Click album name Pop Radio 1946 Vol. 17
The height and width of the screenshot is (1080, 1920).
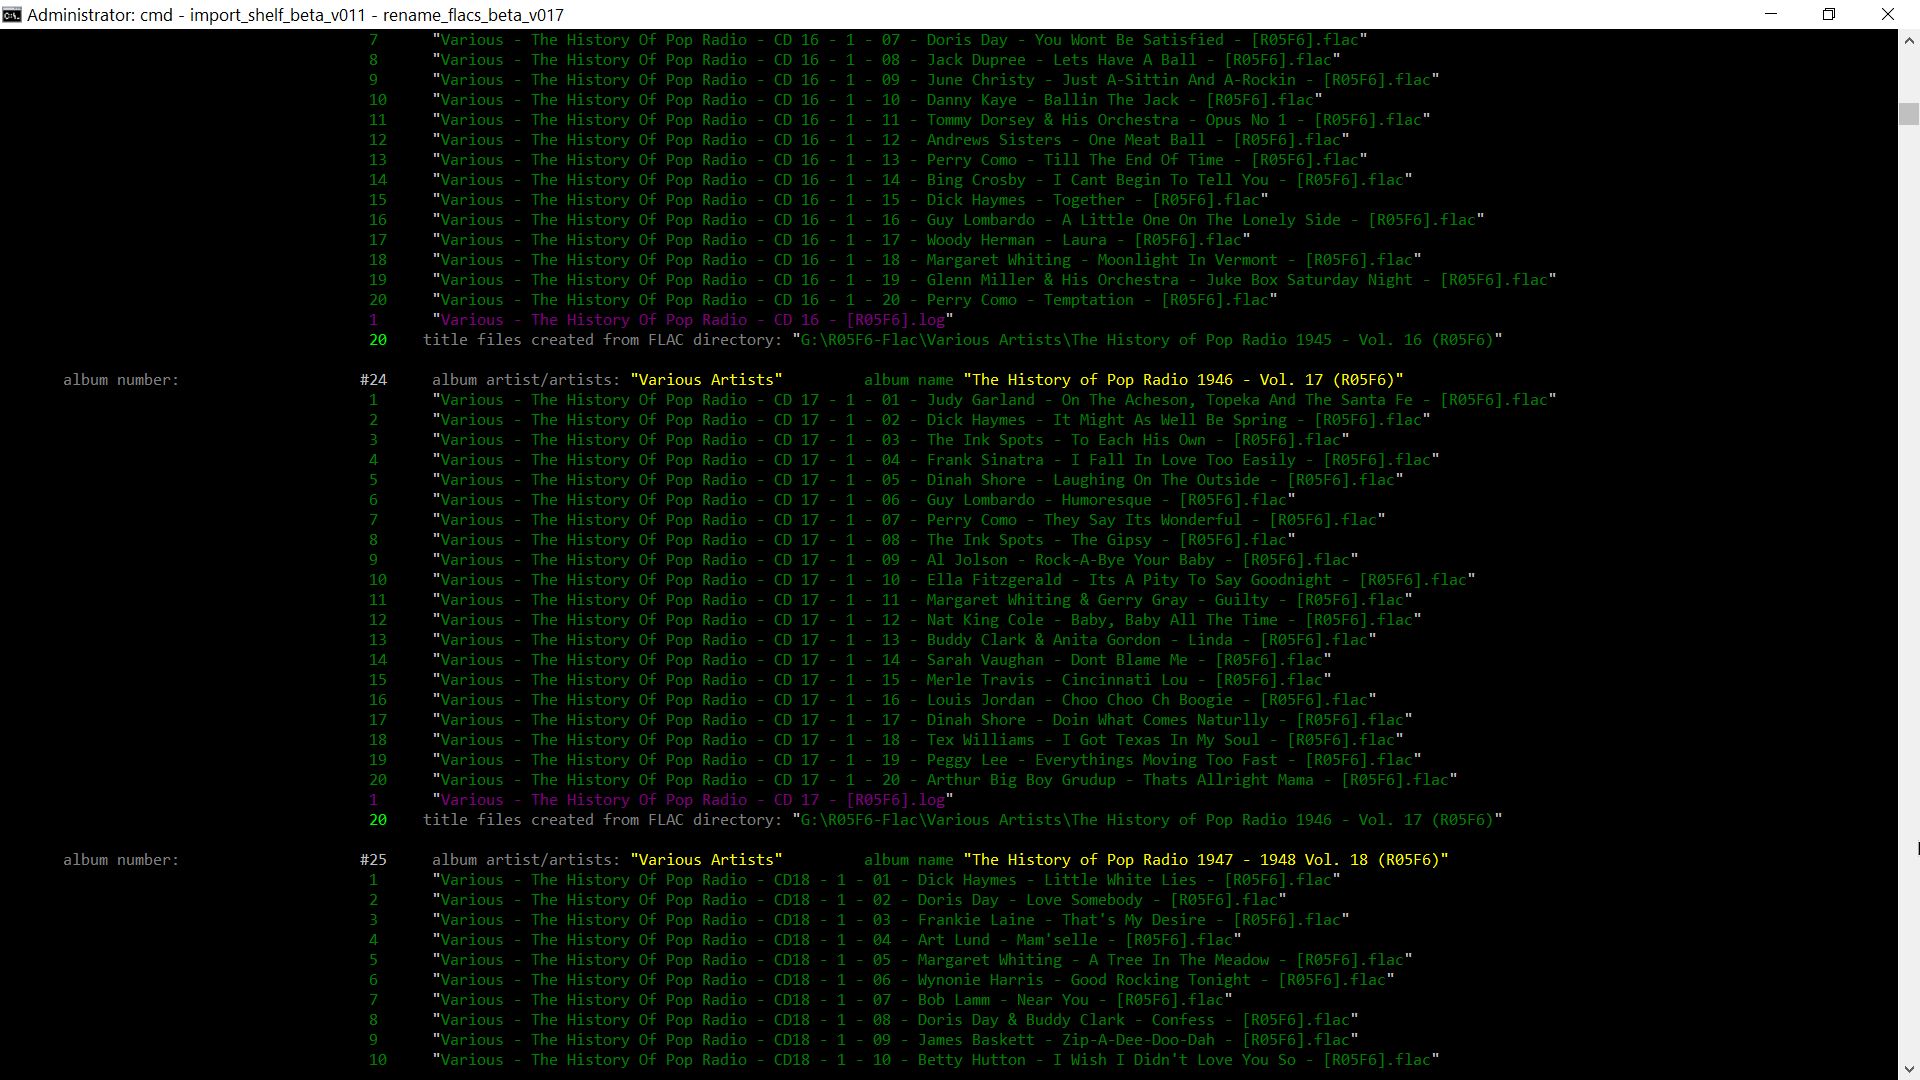pos(1183,380)
